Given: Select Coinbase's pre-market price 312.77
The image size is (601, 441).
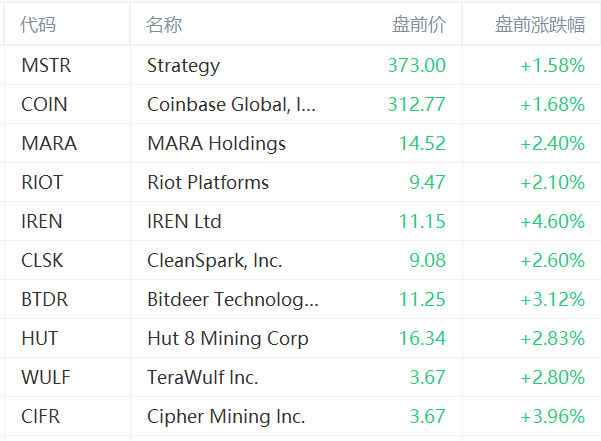Looking at the screenshot, I should pyautogui.click(x=416, y=105).
